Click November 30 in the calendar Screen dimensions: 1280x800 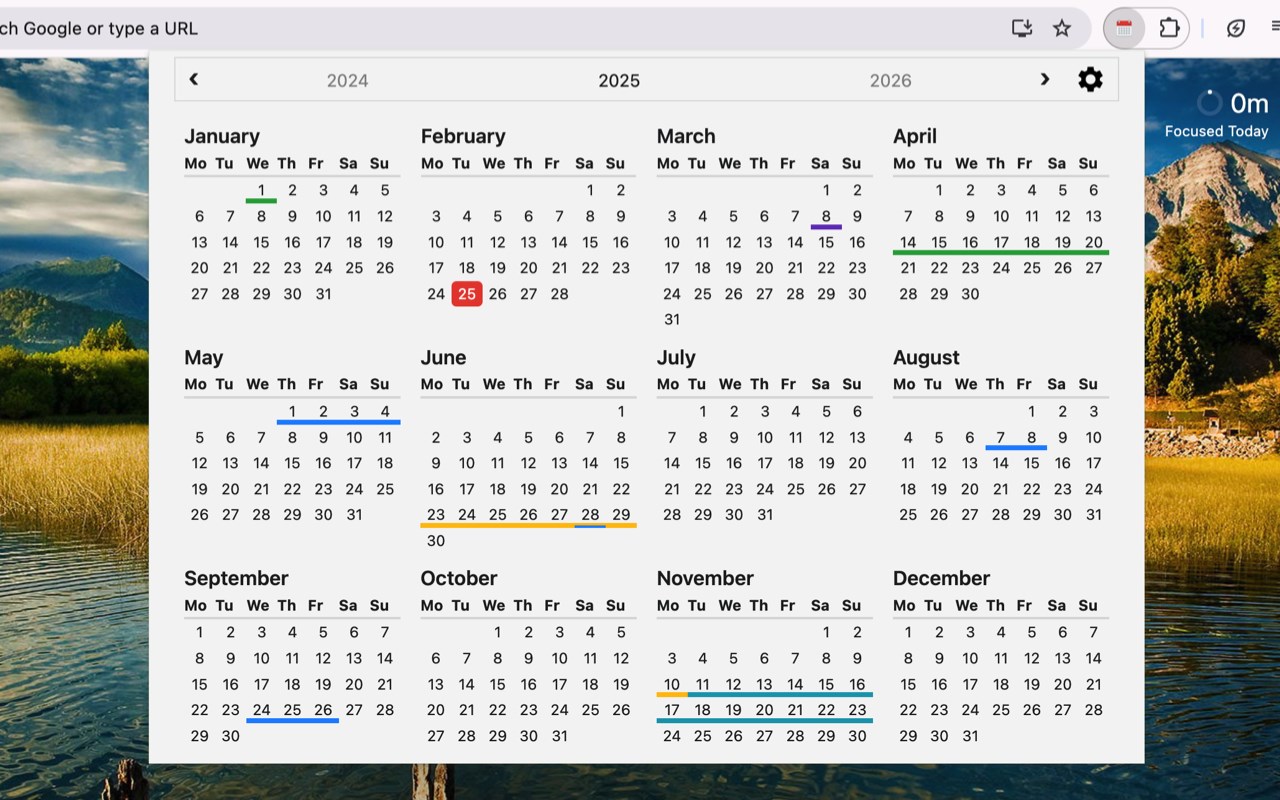point(857,736)
